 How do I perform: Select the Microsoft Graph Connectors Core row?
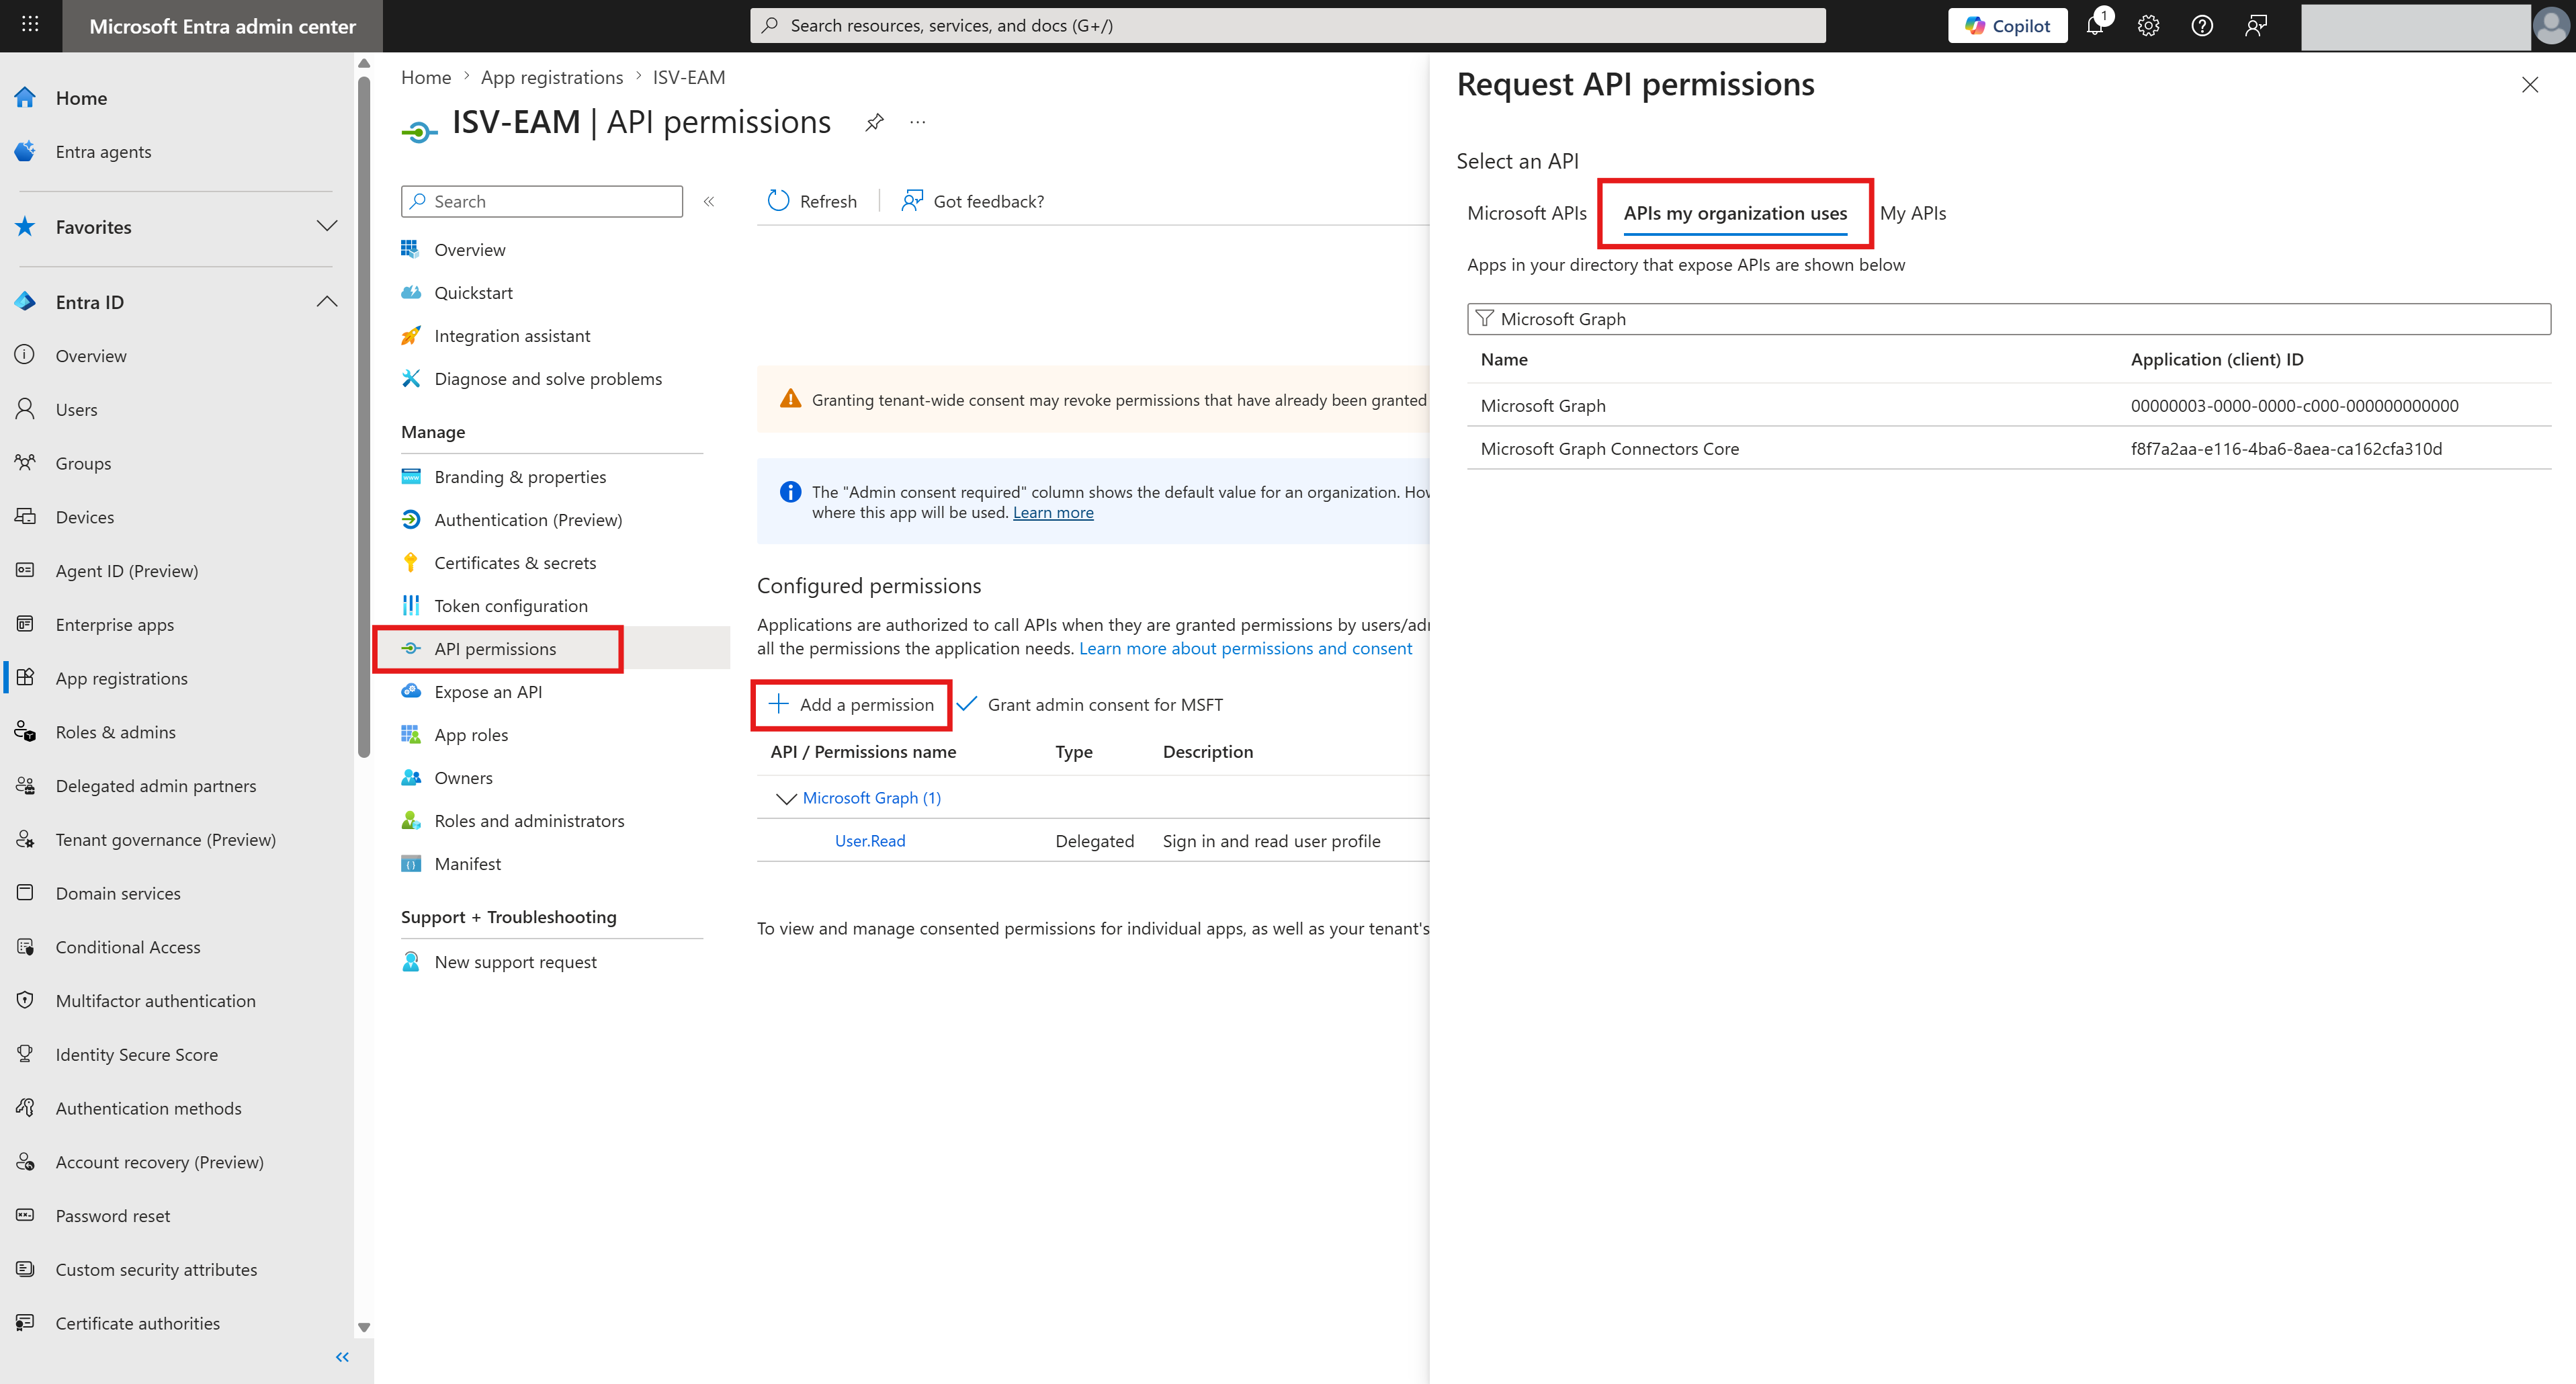tap(2008, 448)
